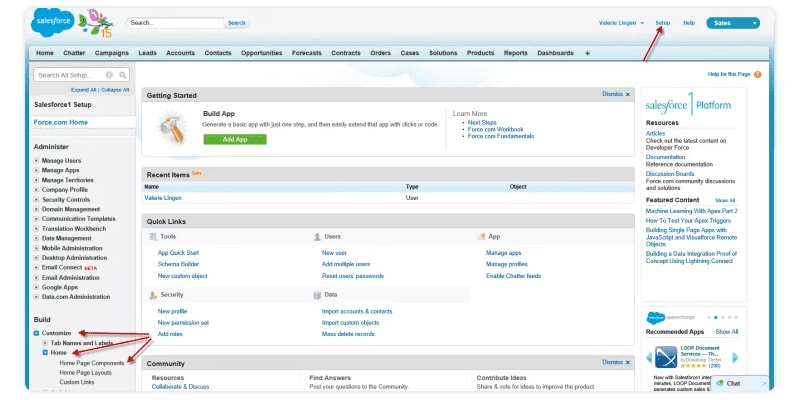Dismiss the Getting Started panel
The width and height of the screenshot is (800, 400).
pos(616,94)
